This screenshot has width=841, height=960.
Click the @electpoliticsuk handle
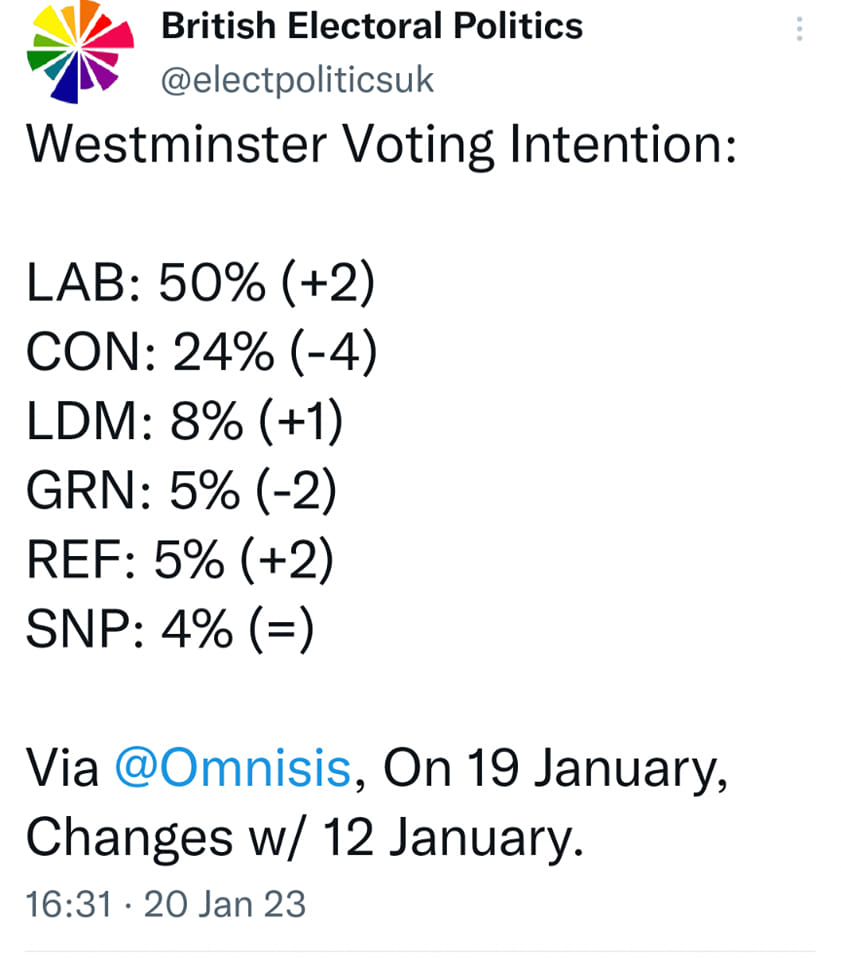[x=298, y=79]
